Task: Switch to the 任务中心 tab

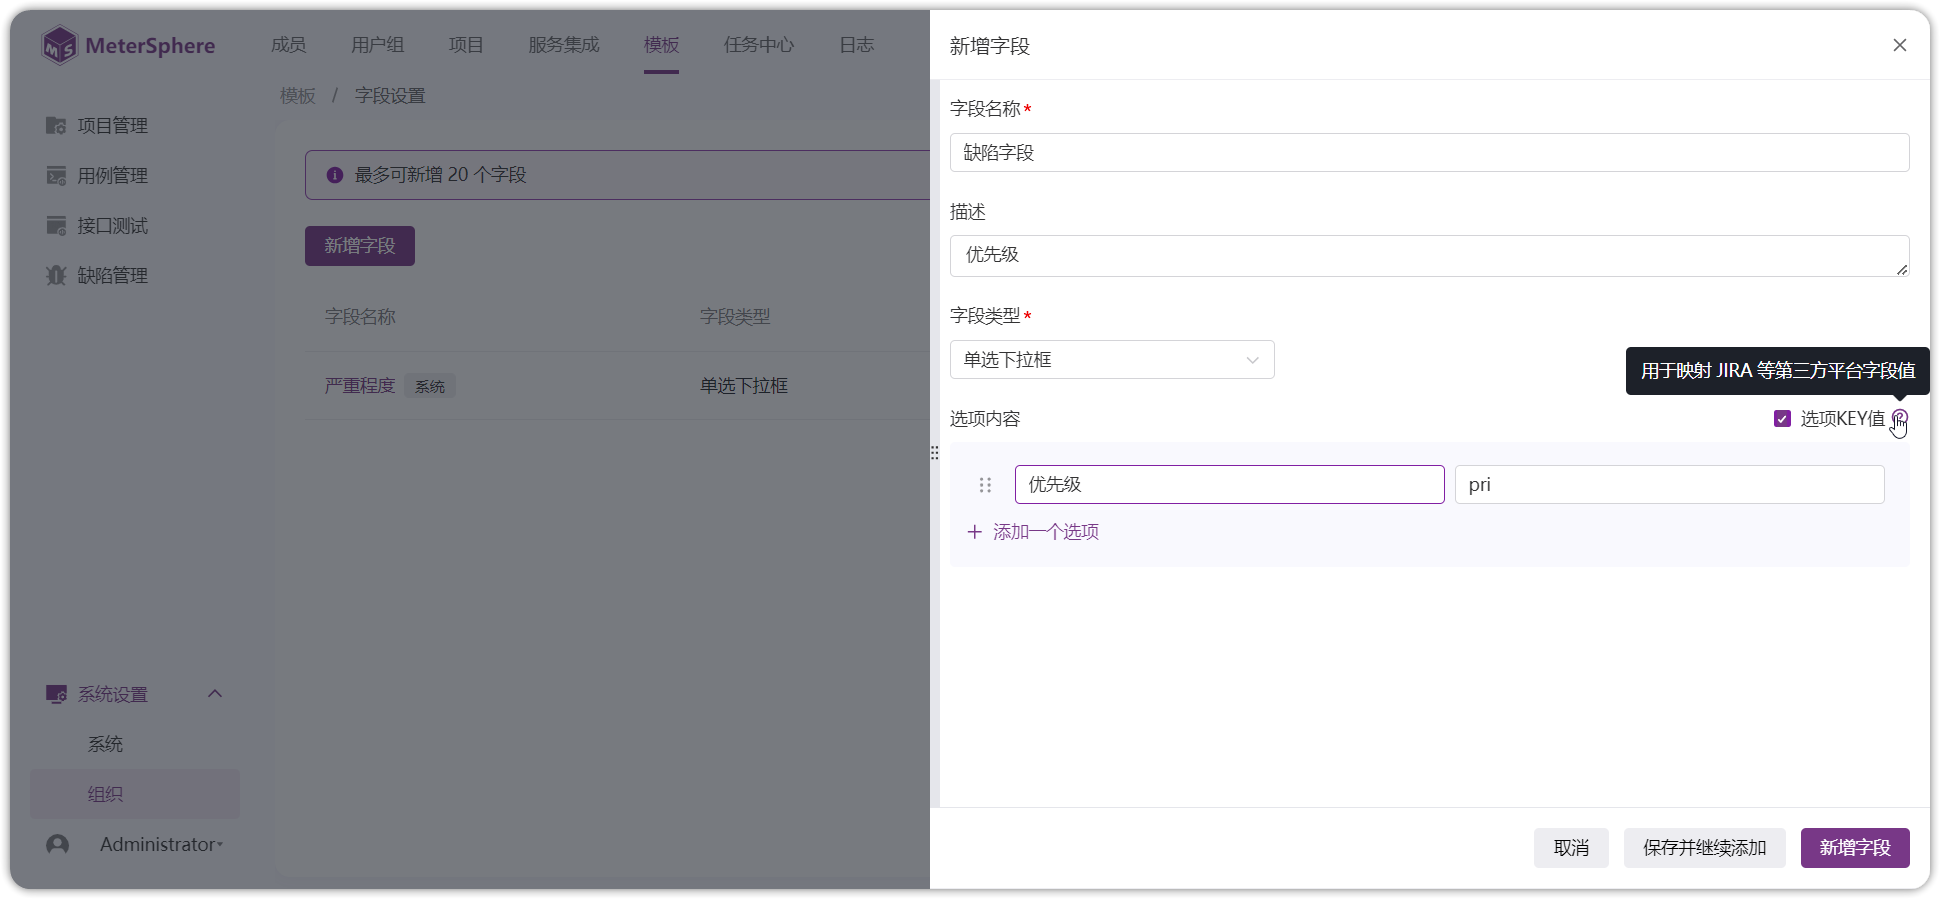Action: point(759,45)
